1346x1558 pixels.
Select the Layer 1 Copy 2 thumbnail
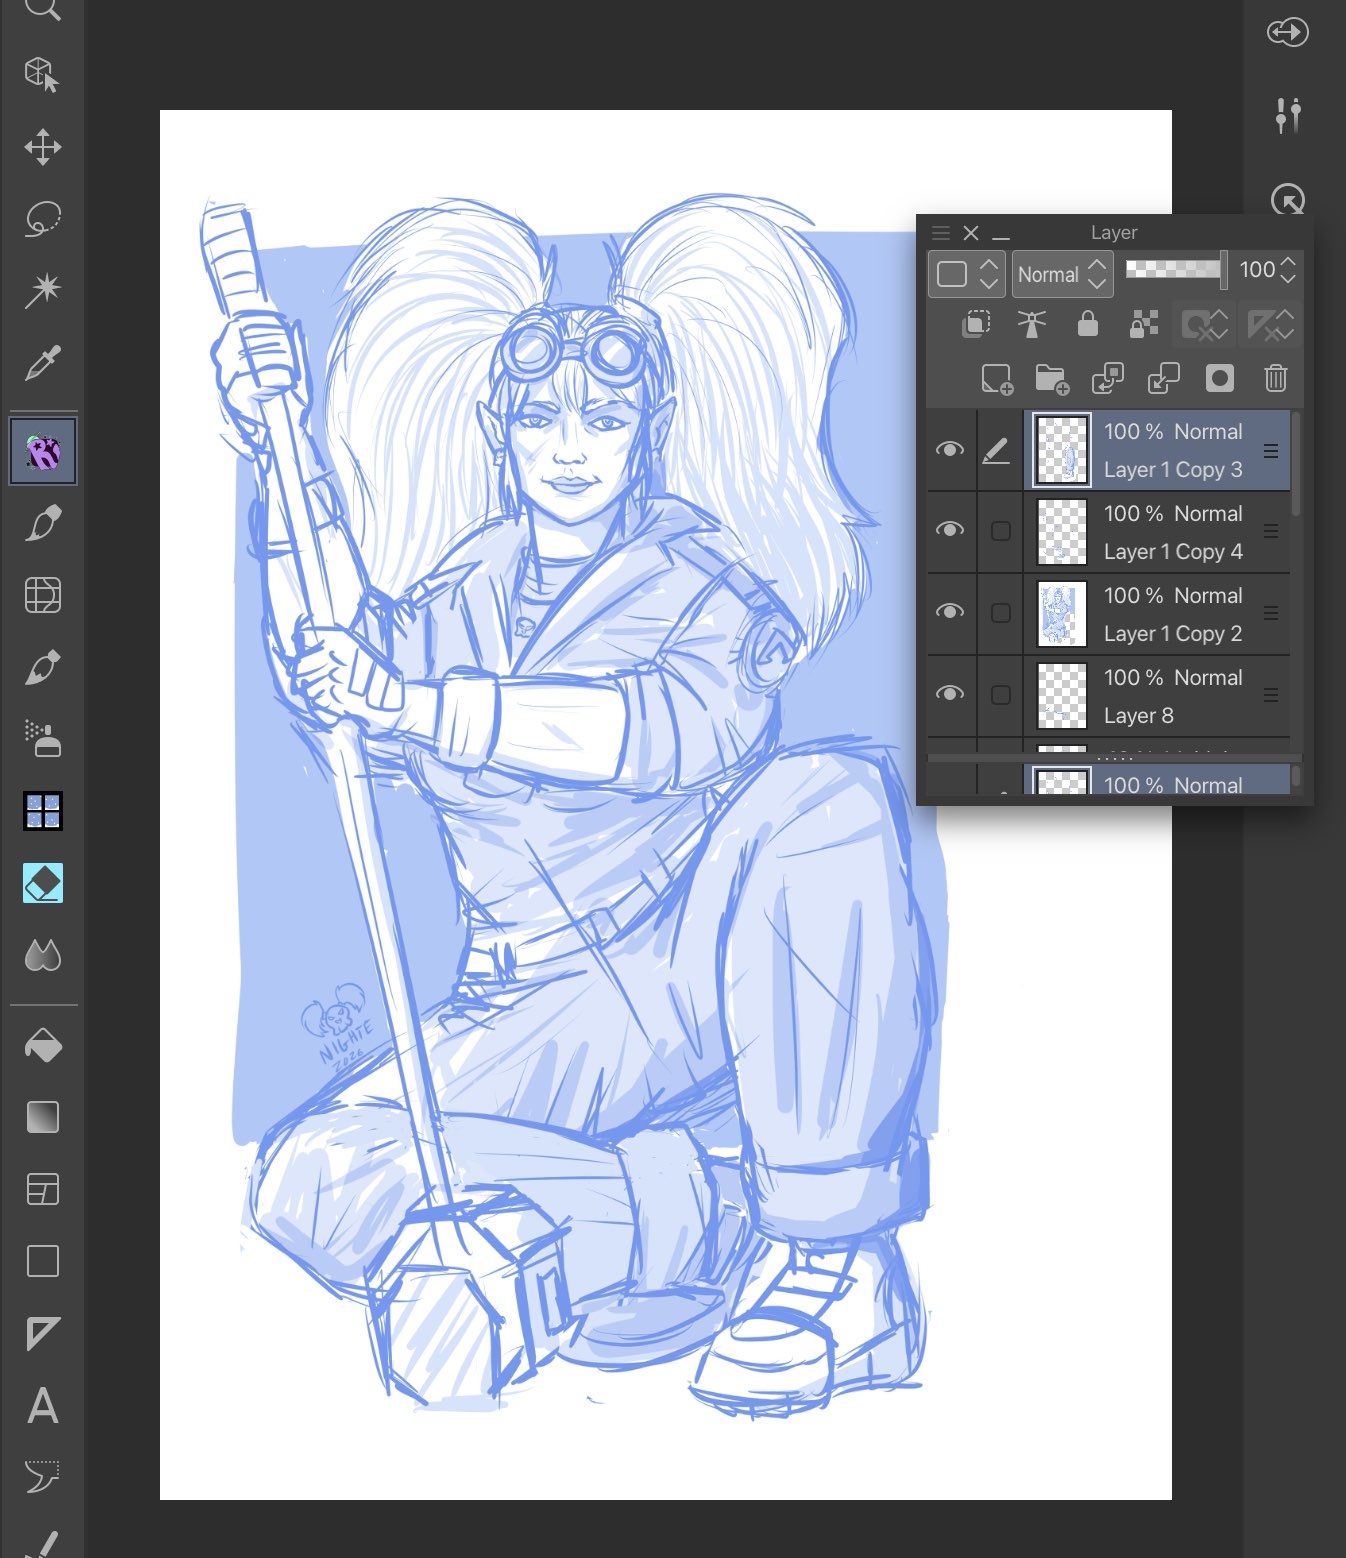coord(1061,613)
